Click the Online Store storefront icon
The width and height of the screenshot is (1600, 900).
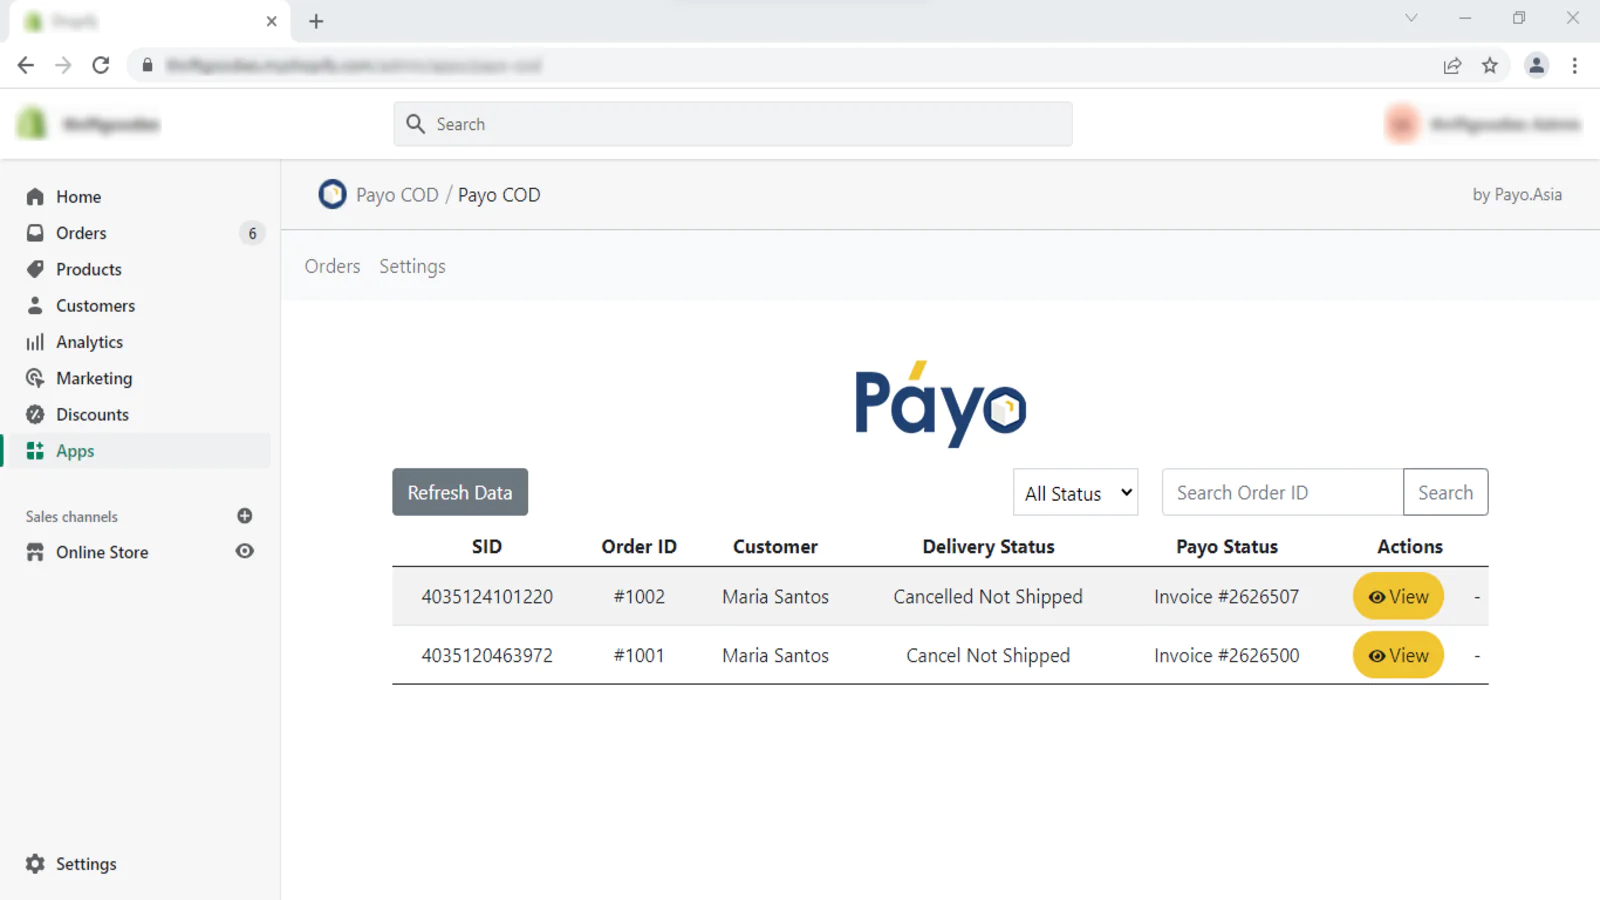(35, 552)
